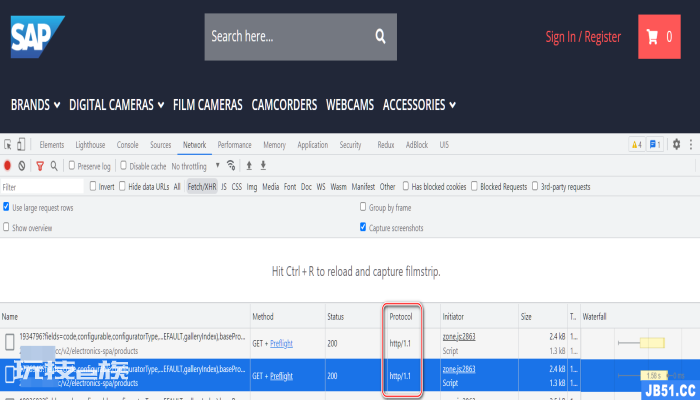Uncheck Use large request rows
This screenshot has height=400, width=700.
tap(6, 207)
